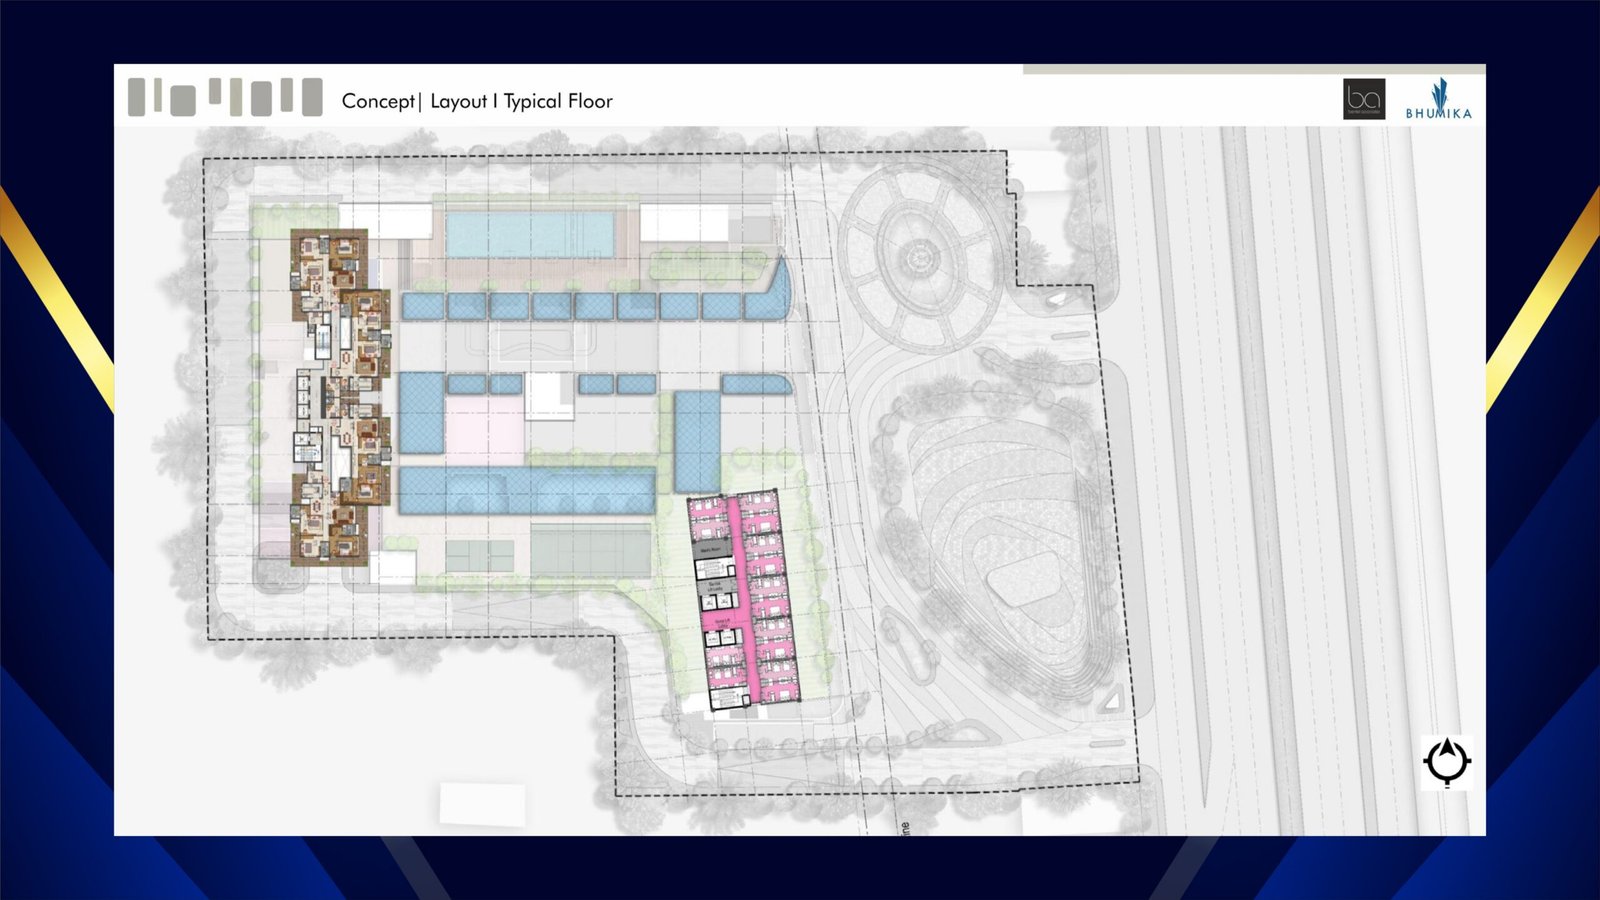Click the small triangular island near the mound
1600x900 pixels.
[x=1113, y=703]
